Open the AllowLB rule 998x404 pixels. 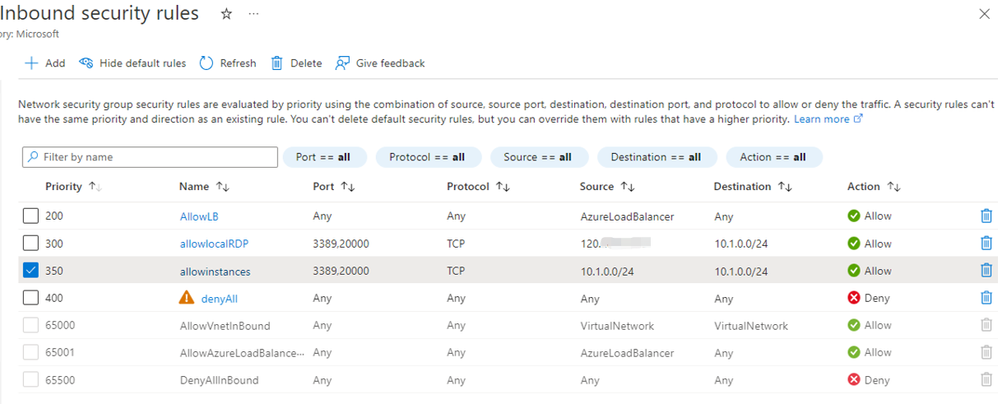point(199,216)
